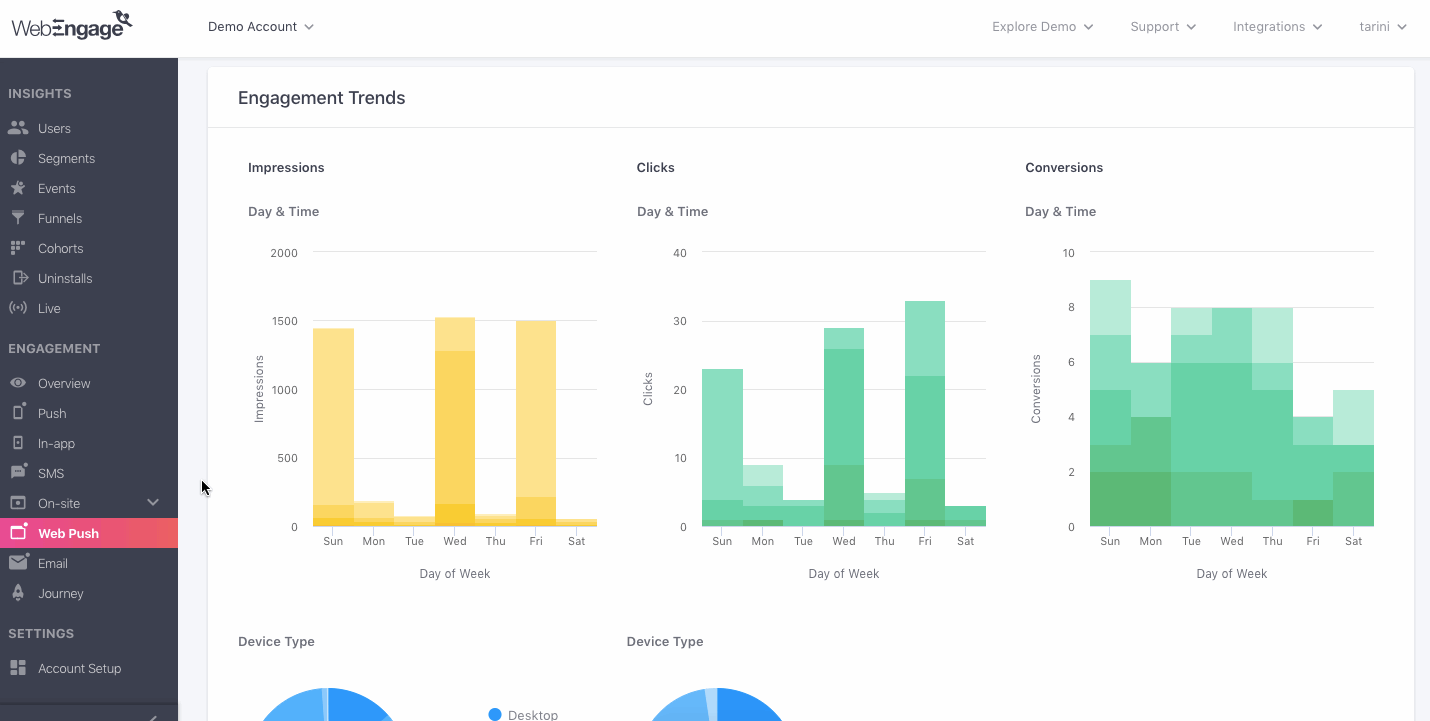The image size is (1430, 721).
Task: Click the Conversions chart title
Action: [1064, 167]
